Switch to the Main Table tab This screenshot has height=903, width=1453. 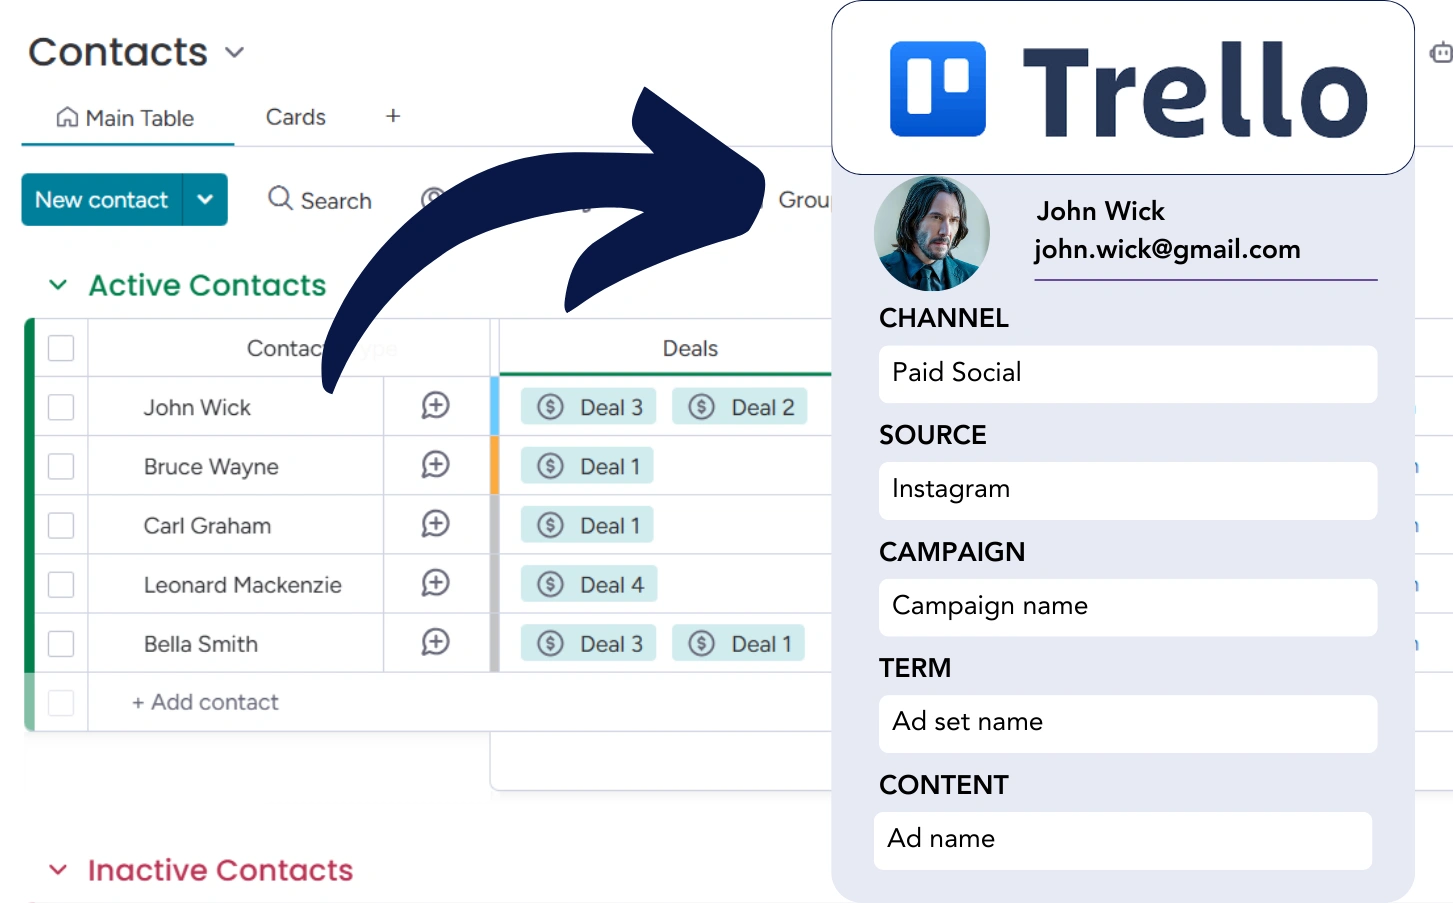coord(127,118)
